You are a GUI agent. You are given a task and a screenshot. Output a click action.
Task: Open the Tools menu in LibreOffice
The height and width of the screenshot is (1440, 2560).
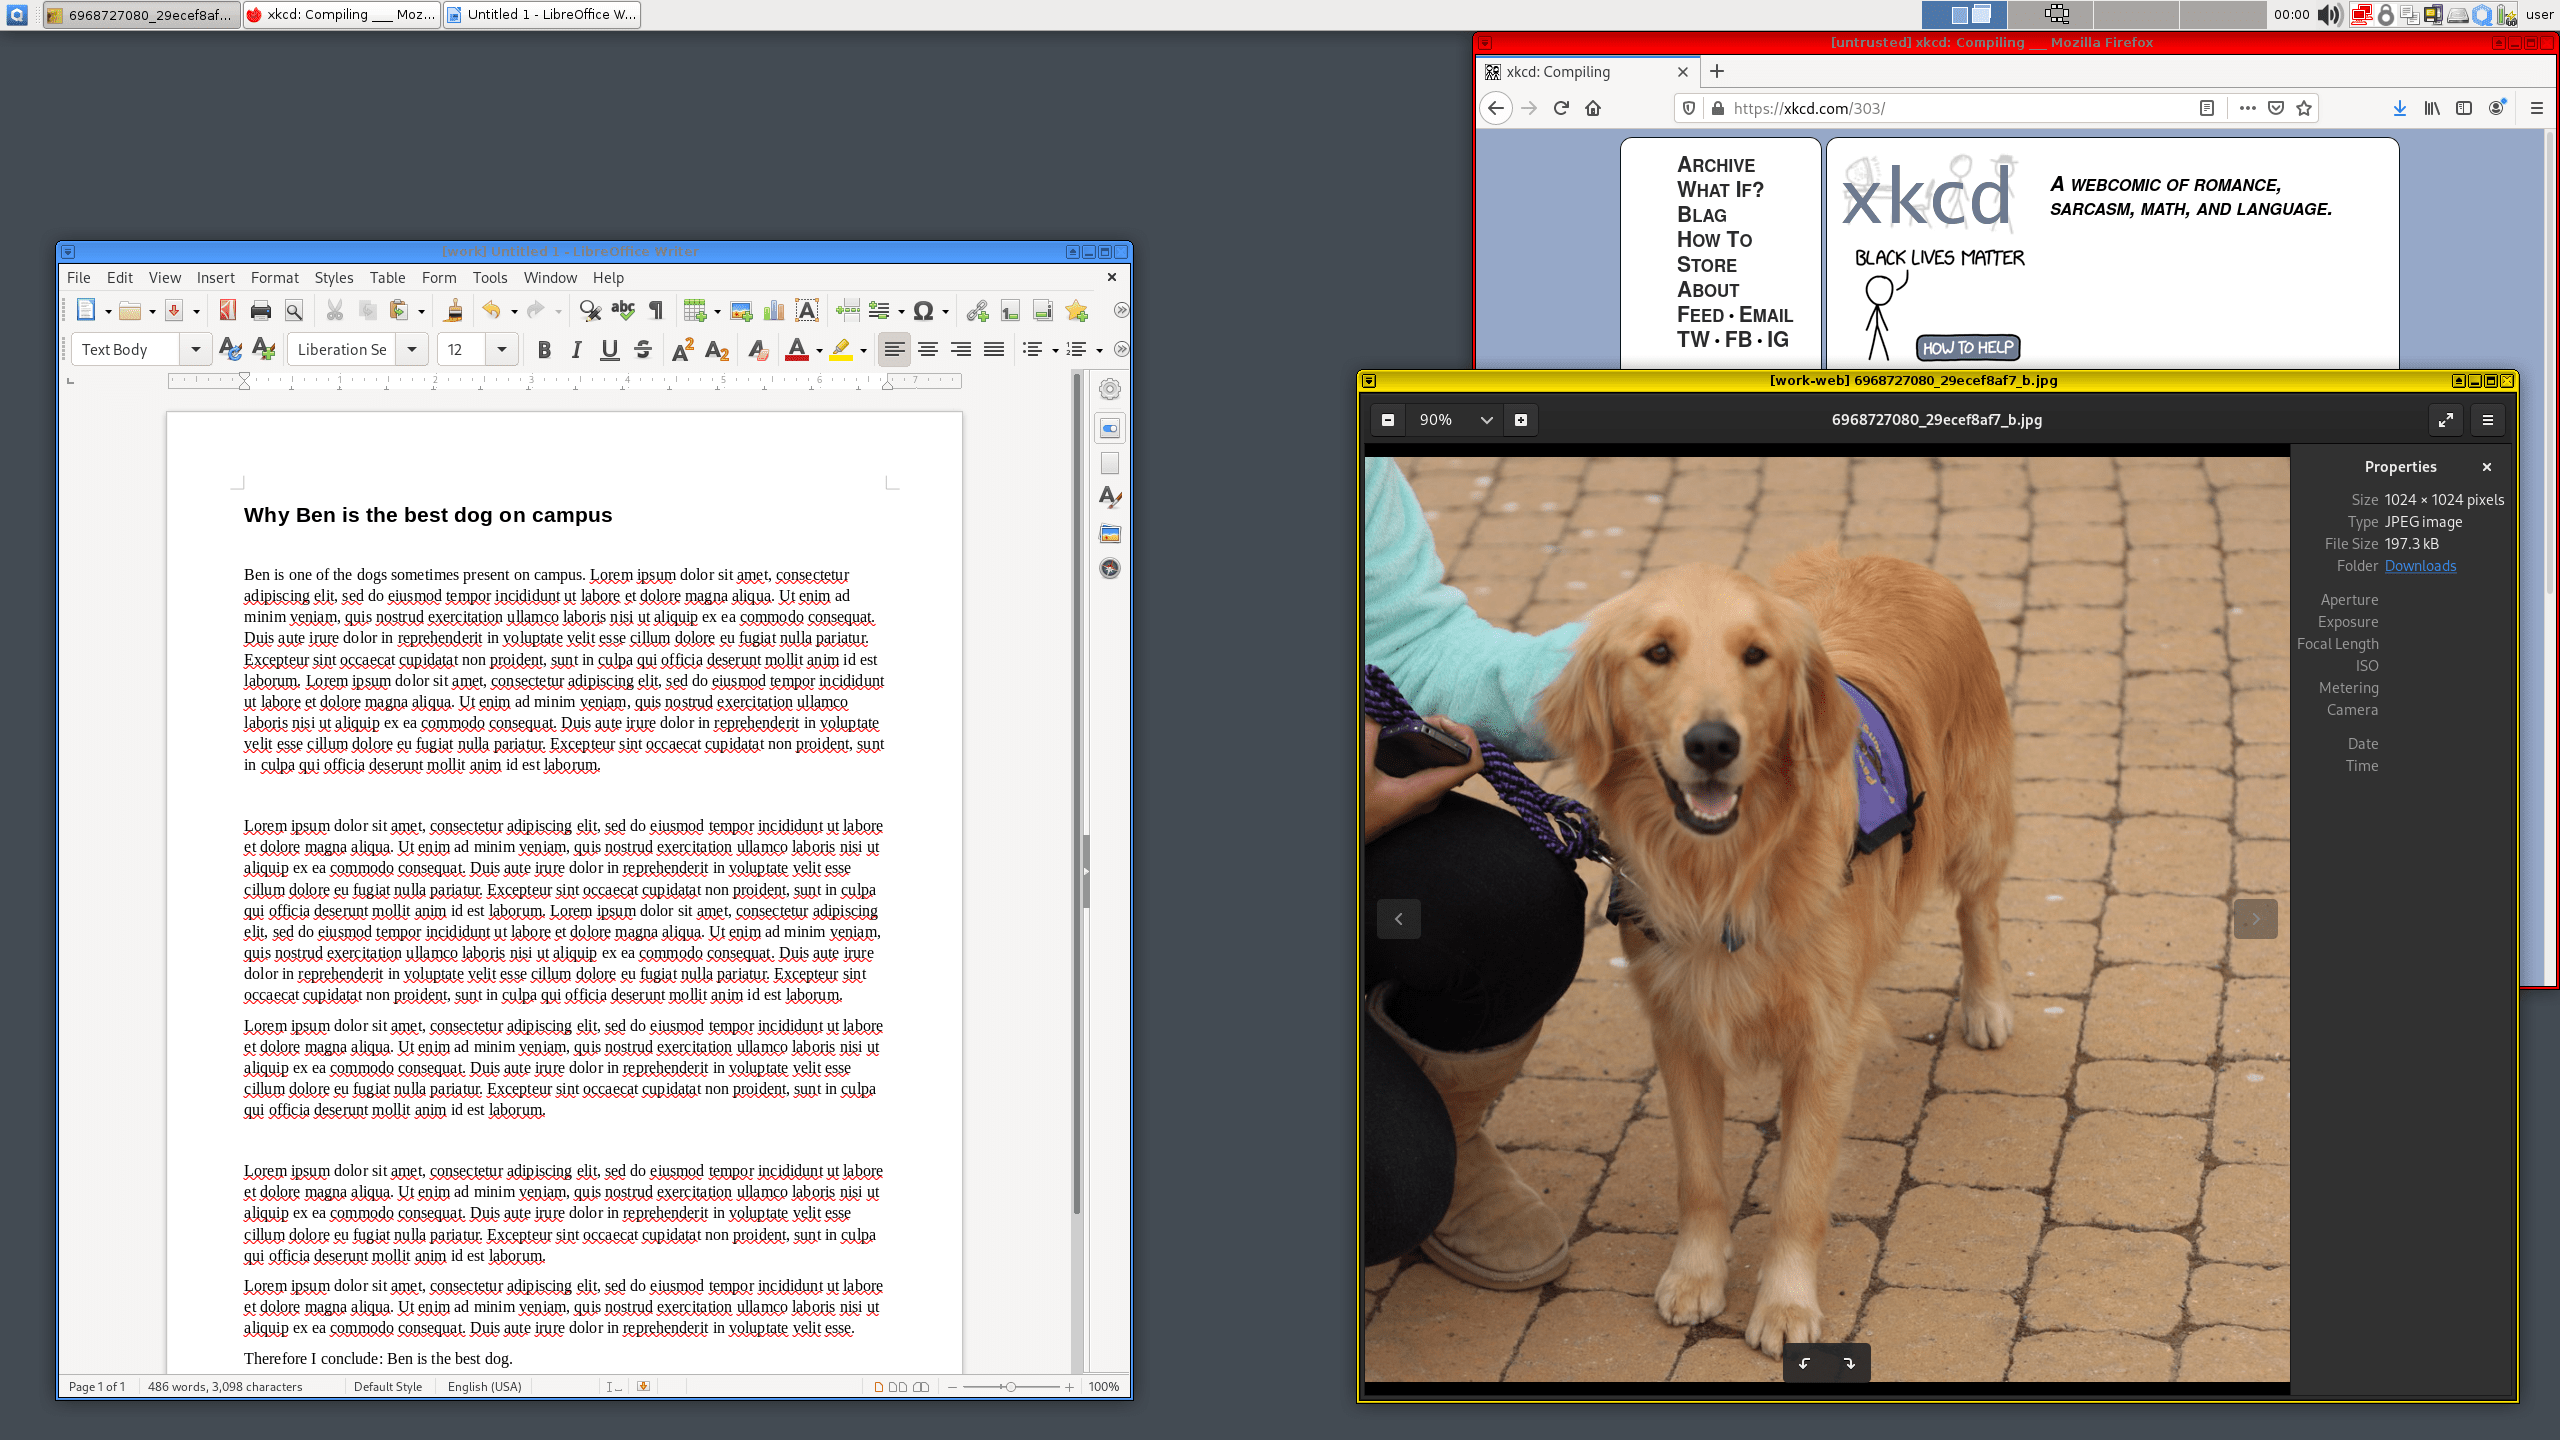489,276
